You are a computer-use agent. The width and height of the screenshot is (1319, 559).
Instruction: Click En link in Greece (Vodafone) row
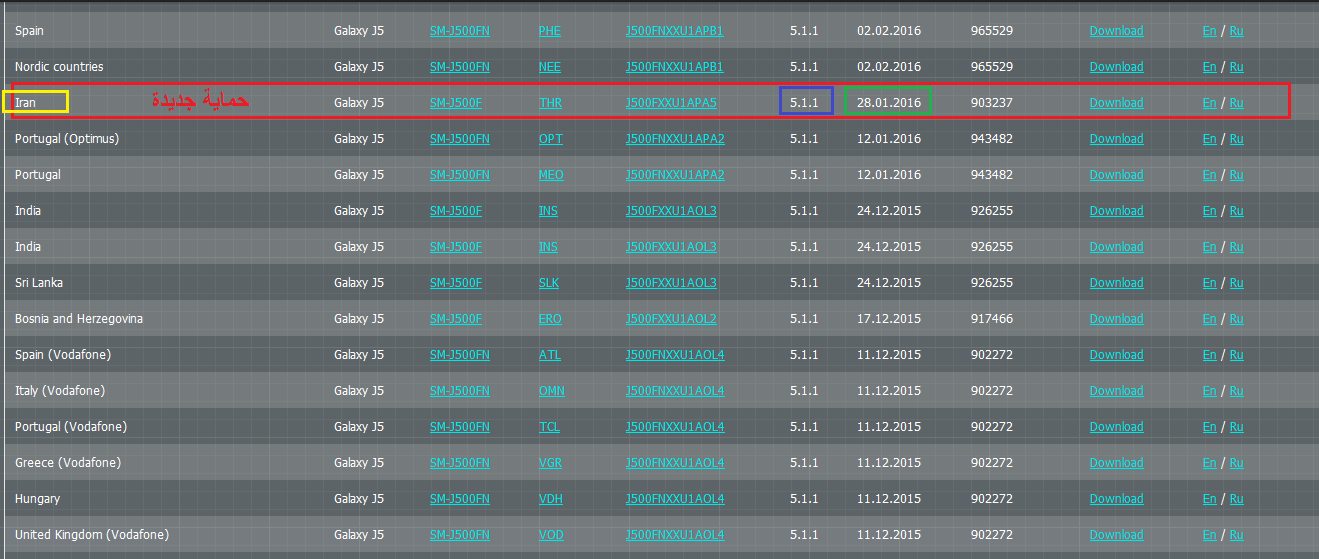point(1209,463)
